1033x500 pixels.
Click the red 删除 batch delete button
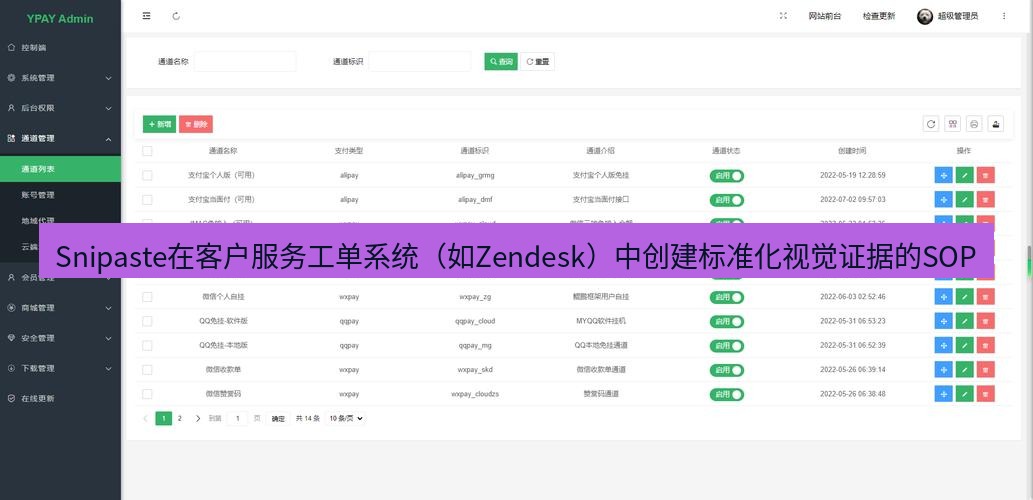click(x=196, y=124)
